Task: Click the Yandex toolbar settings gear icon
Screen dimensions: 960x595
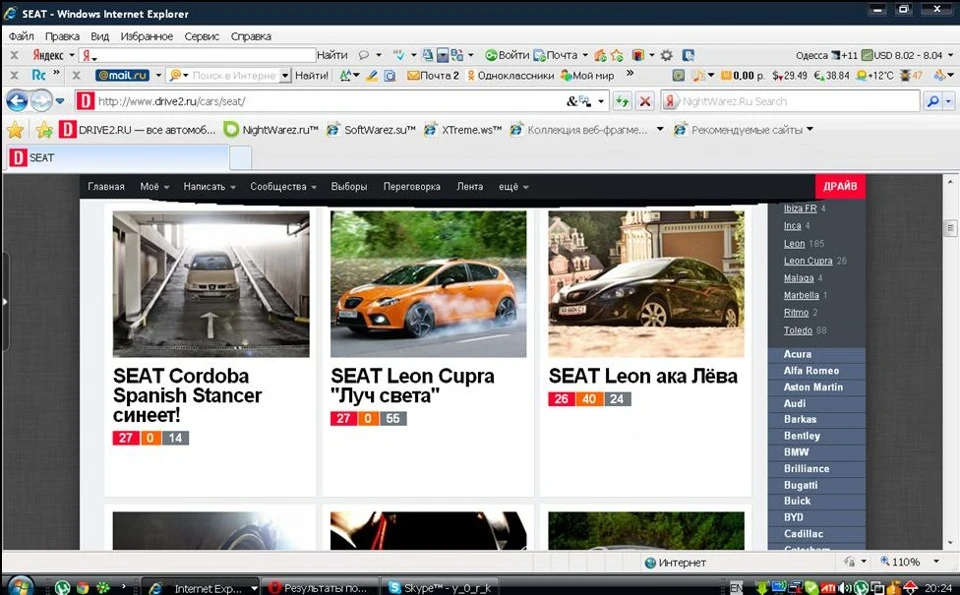Action: tap(667, 55)
